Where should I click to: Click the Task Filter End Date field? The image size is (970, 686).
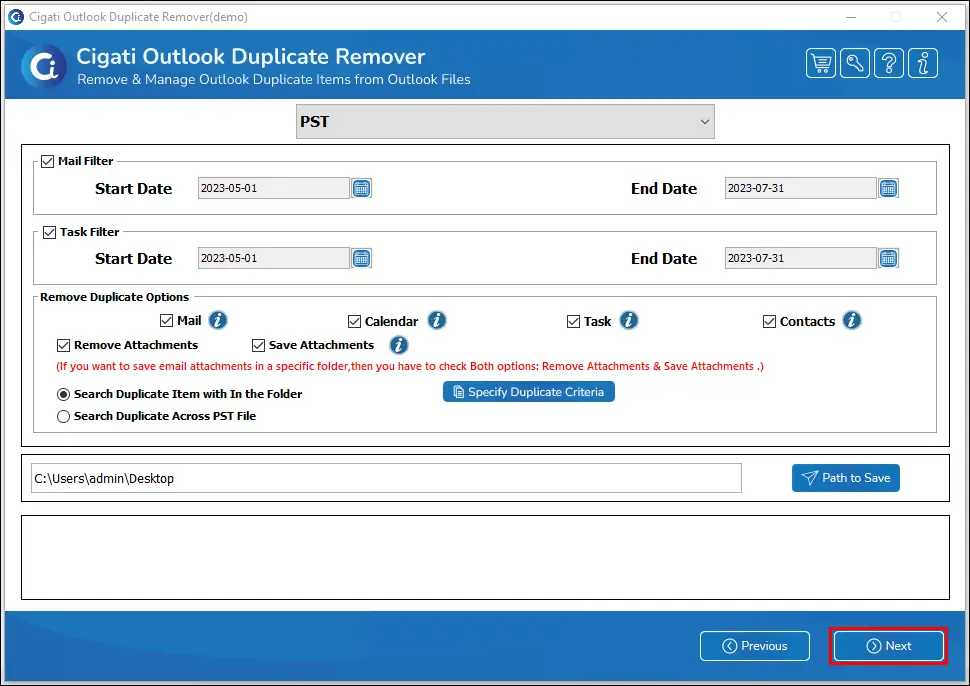[x=800, y=258]
